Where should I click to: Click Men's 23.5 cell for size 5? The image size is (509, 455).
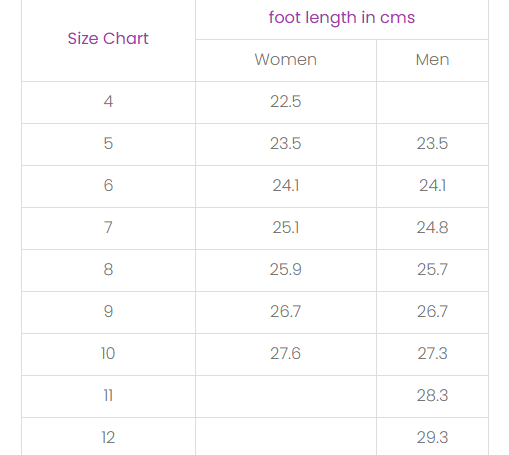pyautogui.click(x=432, y=143)
